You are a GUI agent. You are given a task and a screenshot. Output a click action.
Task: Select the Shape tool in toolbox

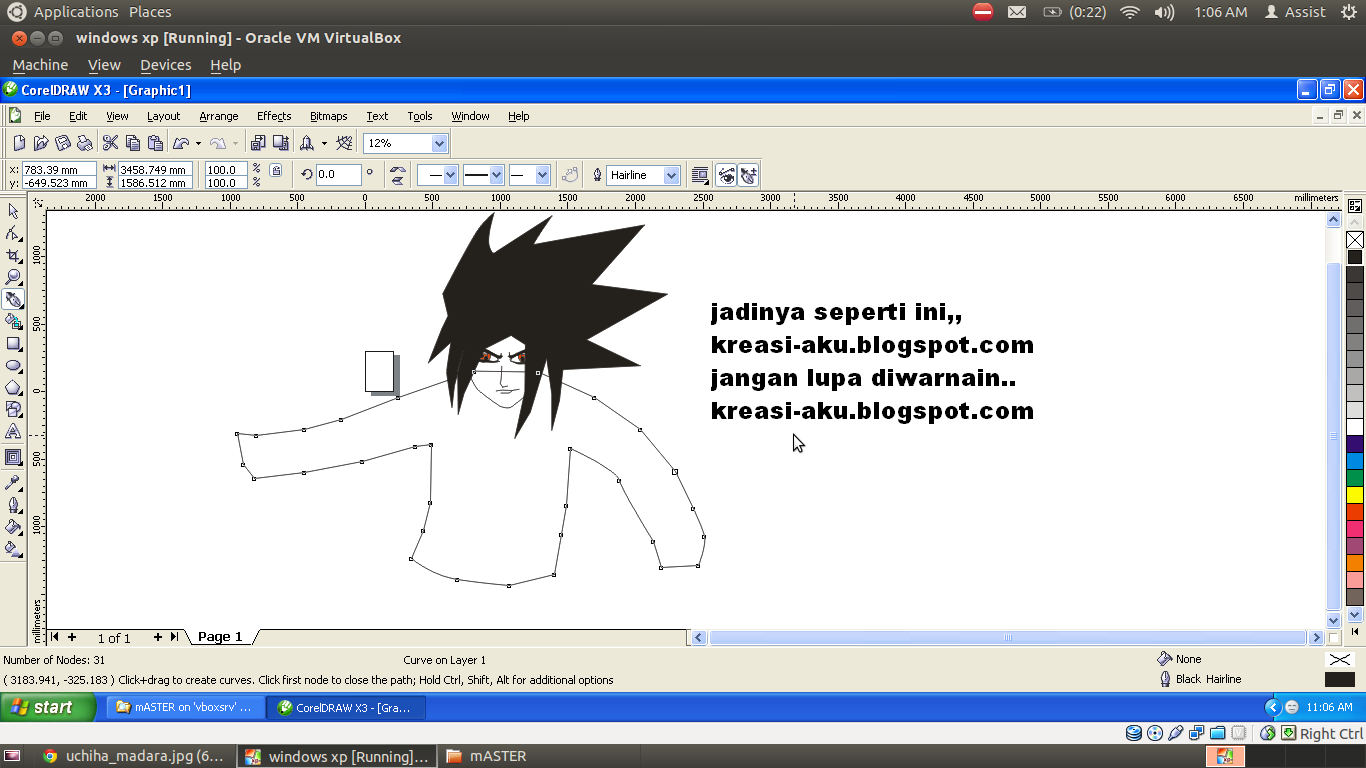(x=14, y=233)
